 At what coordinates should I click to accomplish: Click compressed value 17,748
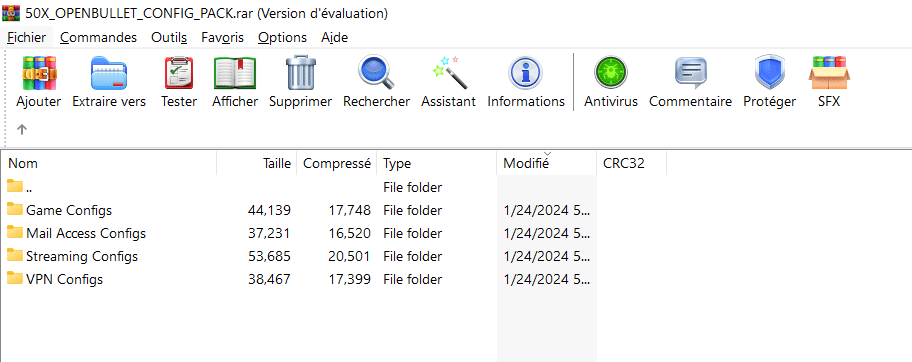tap(349, 210)
